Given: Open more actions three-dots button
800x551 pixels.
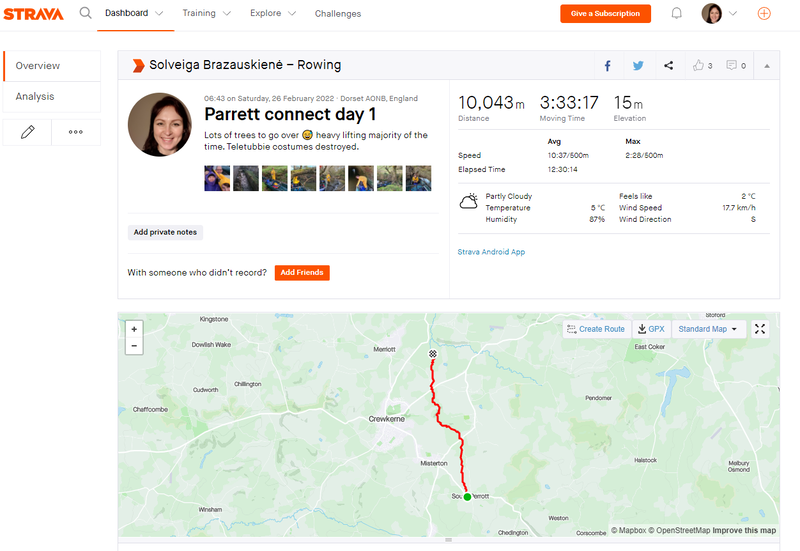Looking at the screenshot, I should point(76,132).
